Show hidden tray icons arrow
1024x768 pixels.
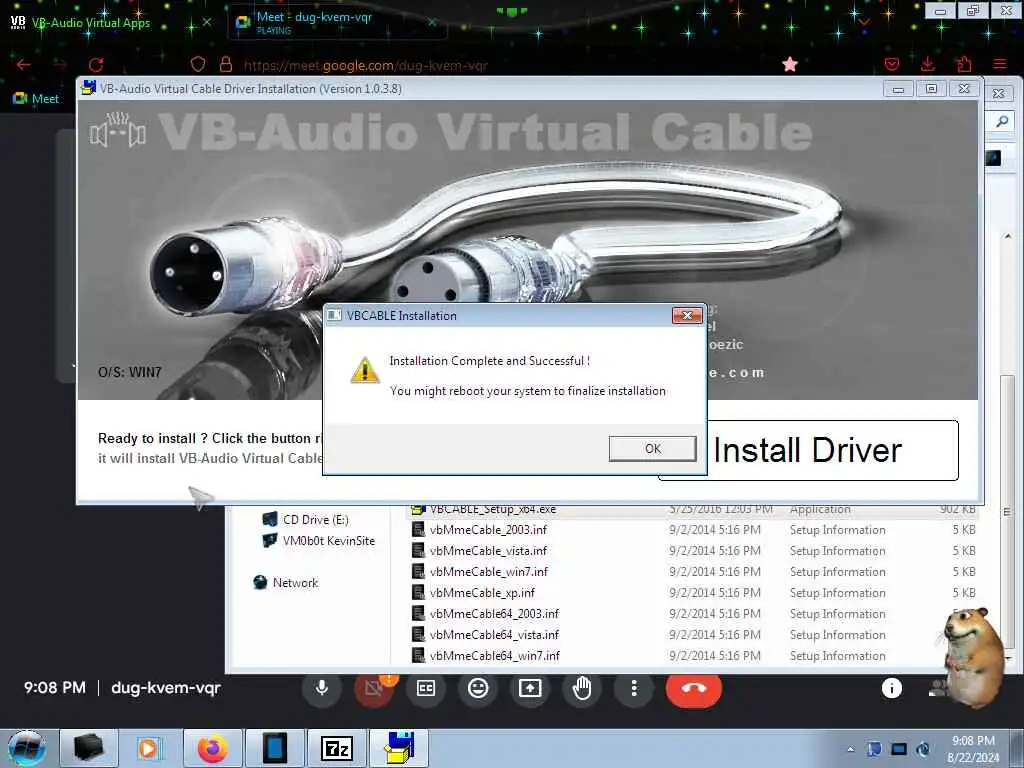850,749
